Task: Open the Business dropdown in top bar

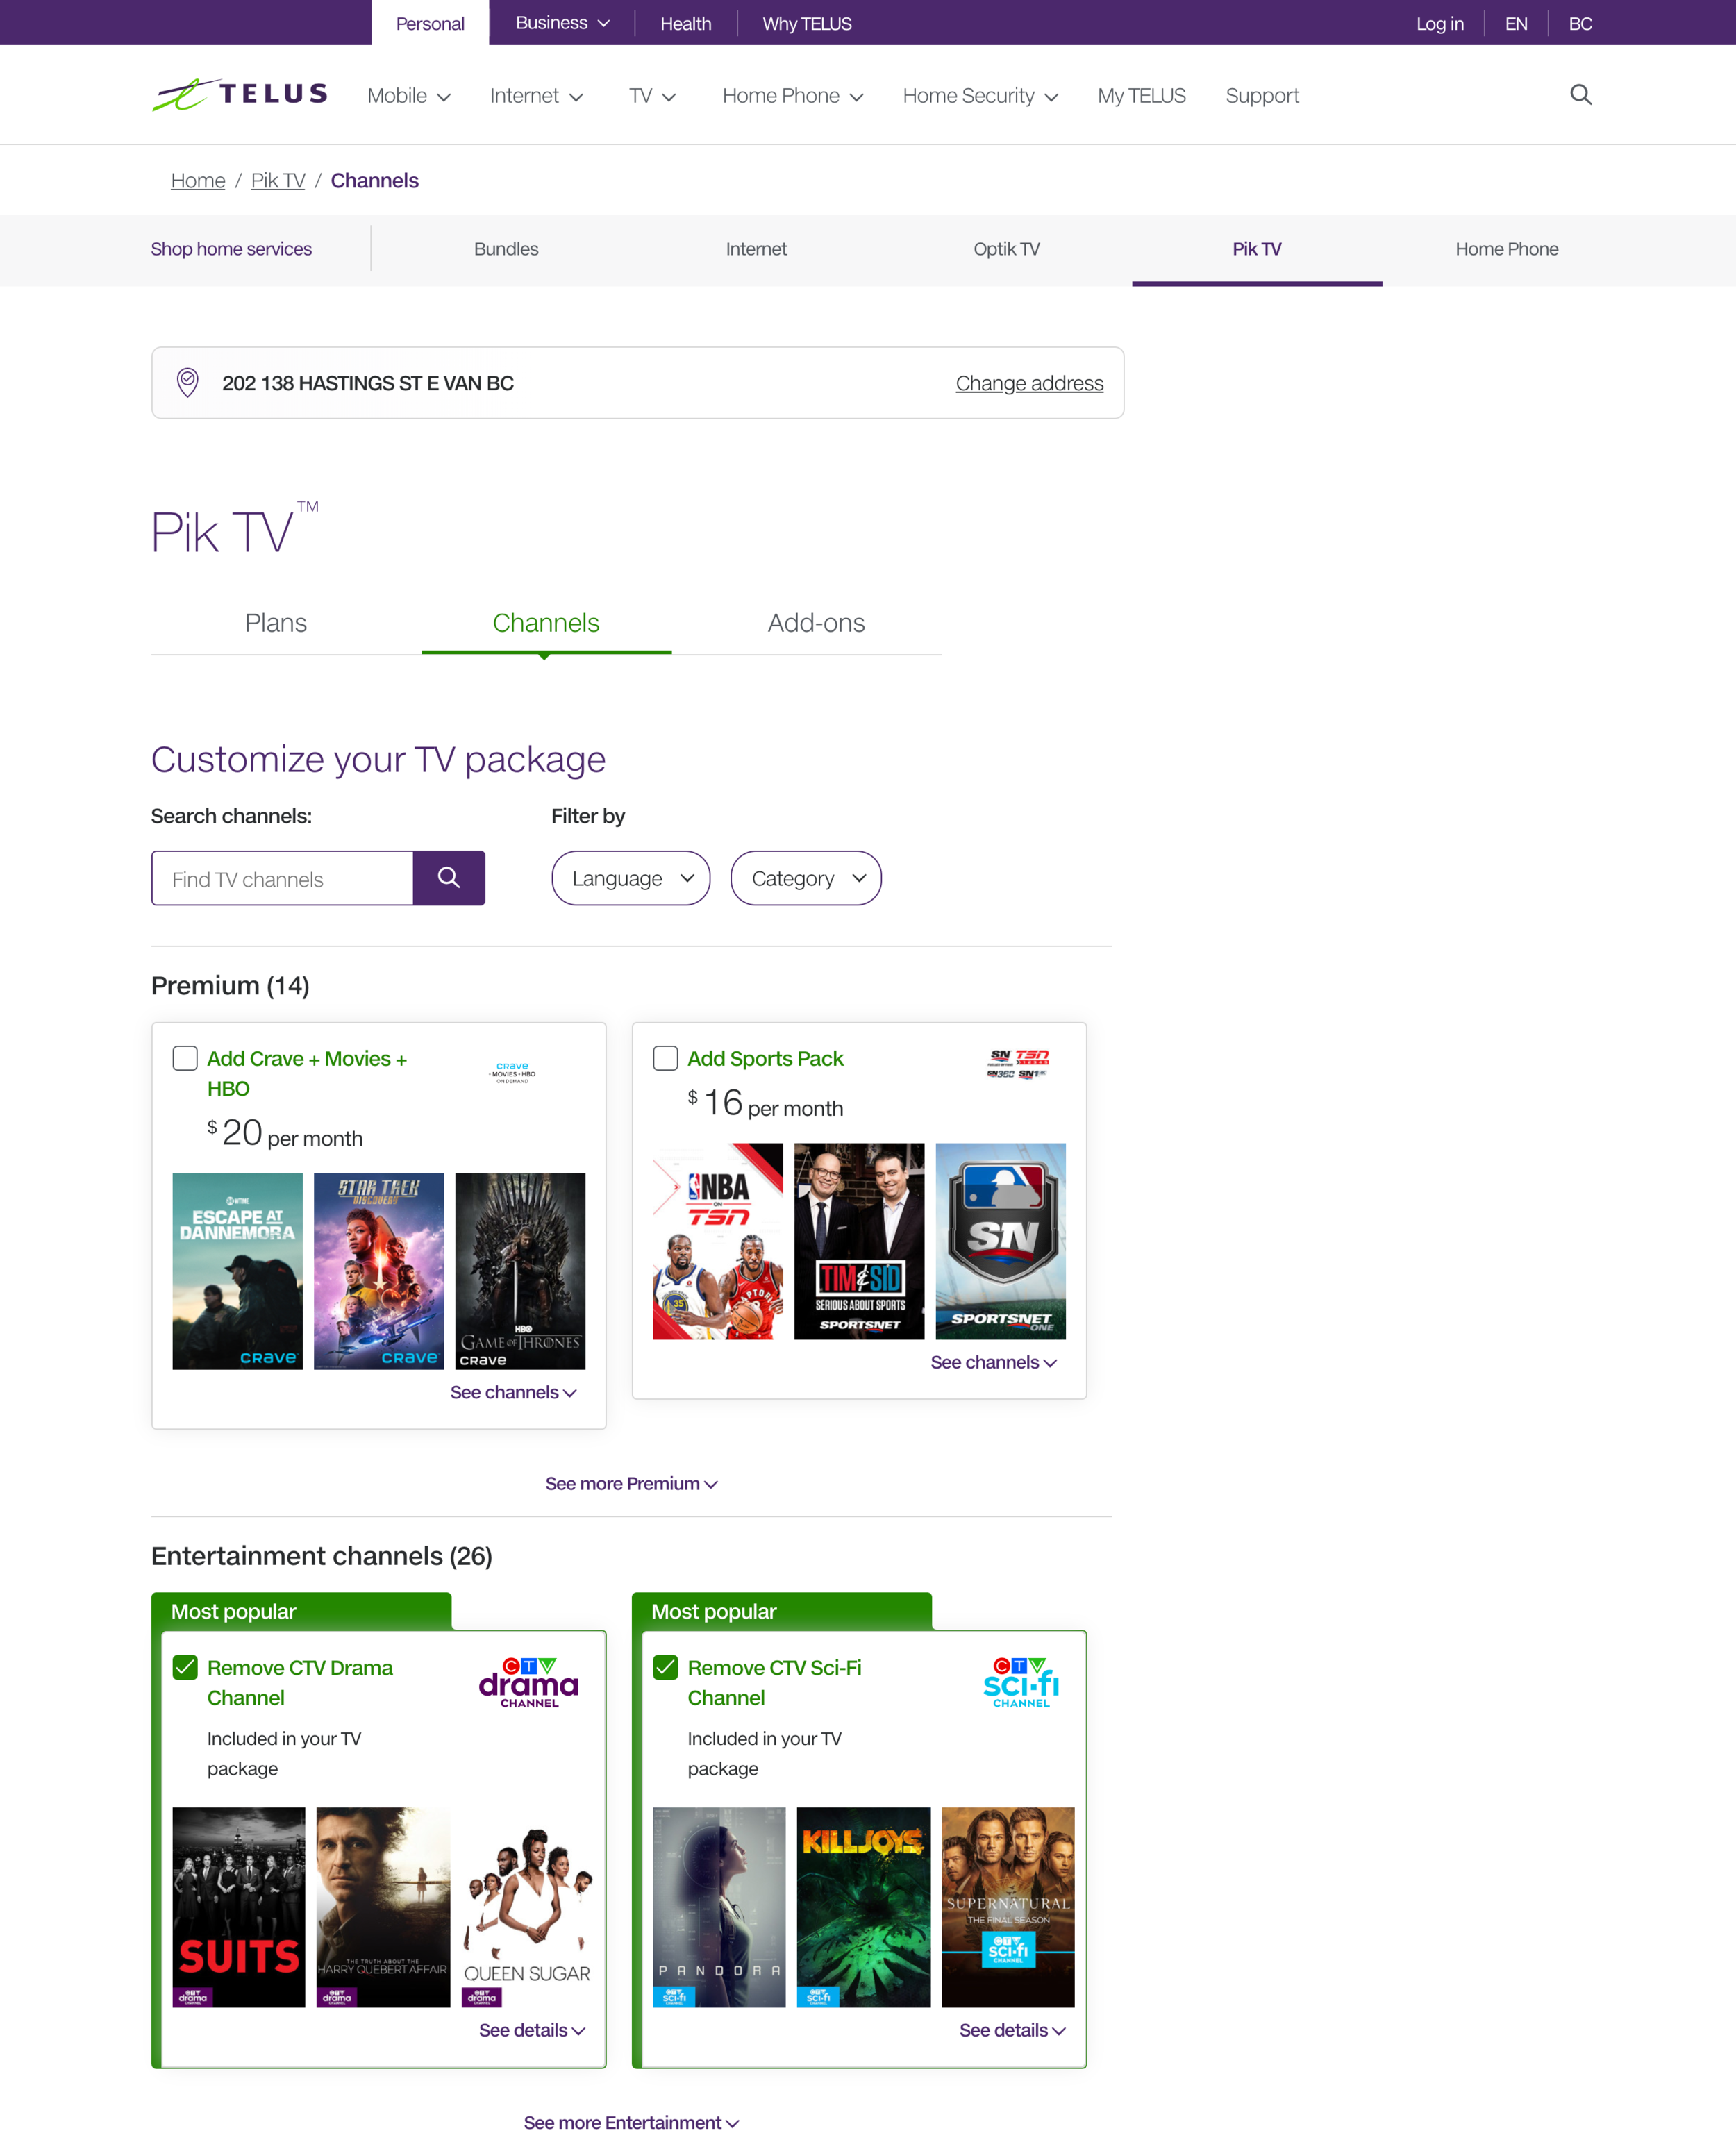Action: point(562,23)
